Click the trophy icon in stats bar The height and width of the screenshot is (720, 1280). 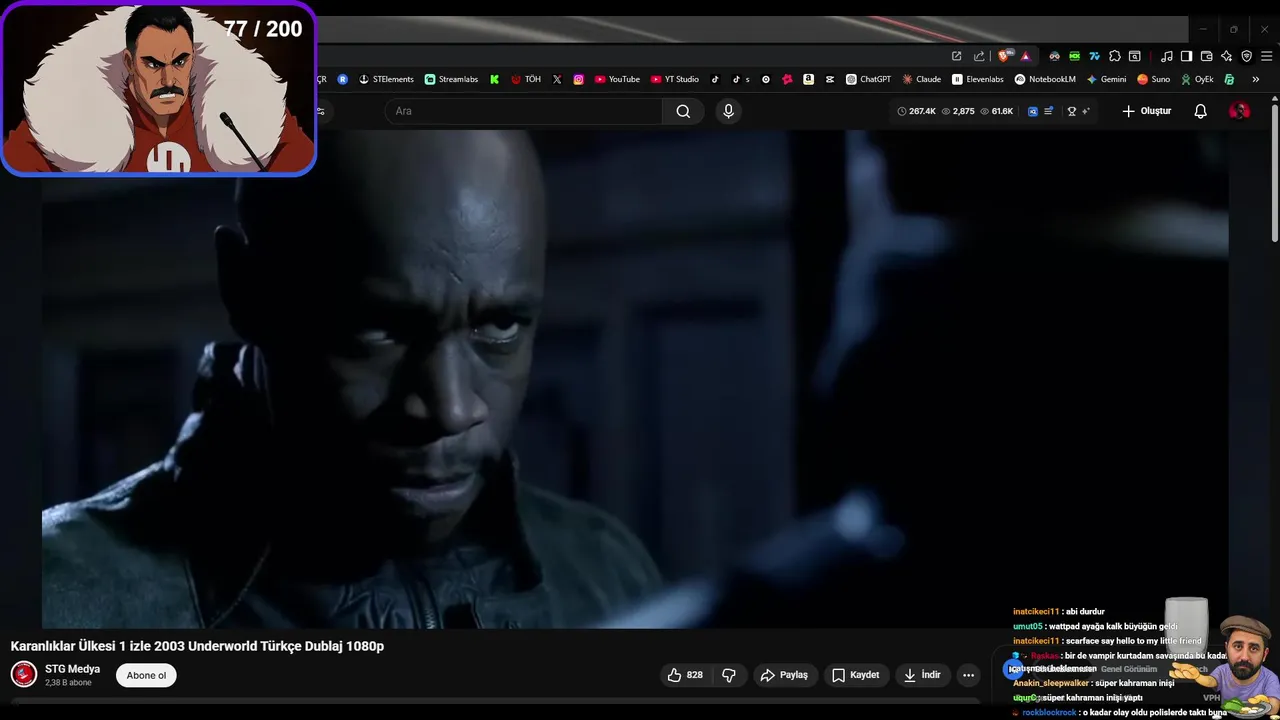pyautogui.click(x=1071, y=111)
